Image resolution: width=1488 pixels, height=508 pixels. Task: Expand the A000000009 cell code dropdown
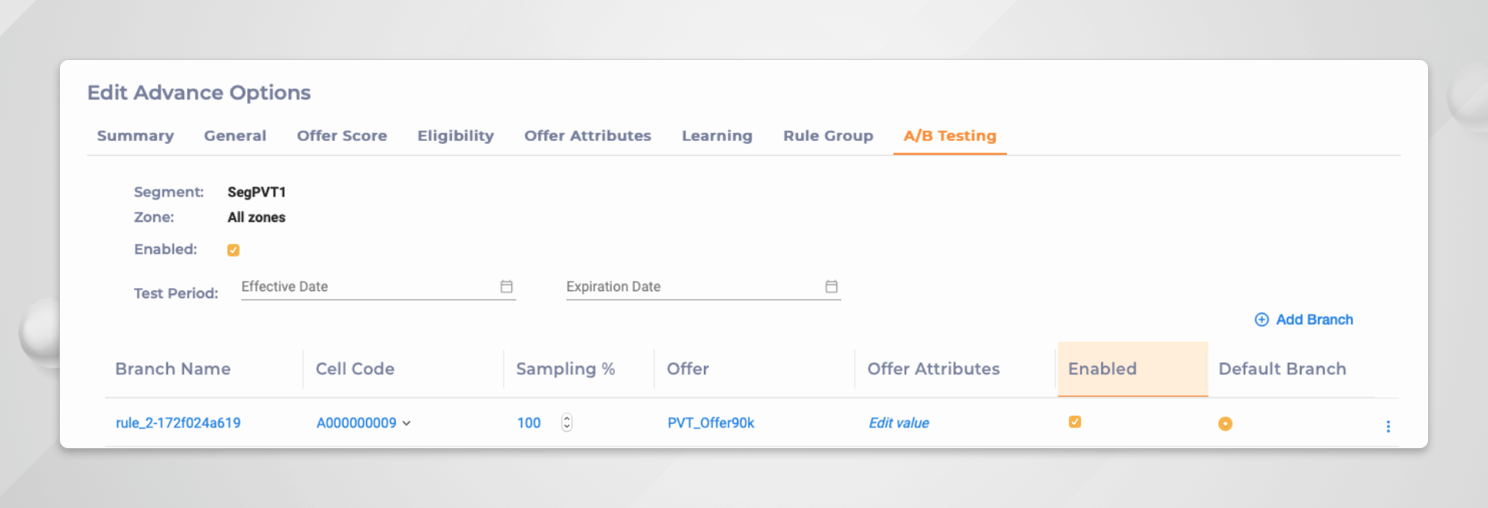point(406,423)
